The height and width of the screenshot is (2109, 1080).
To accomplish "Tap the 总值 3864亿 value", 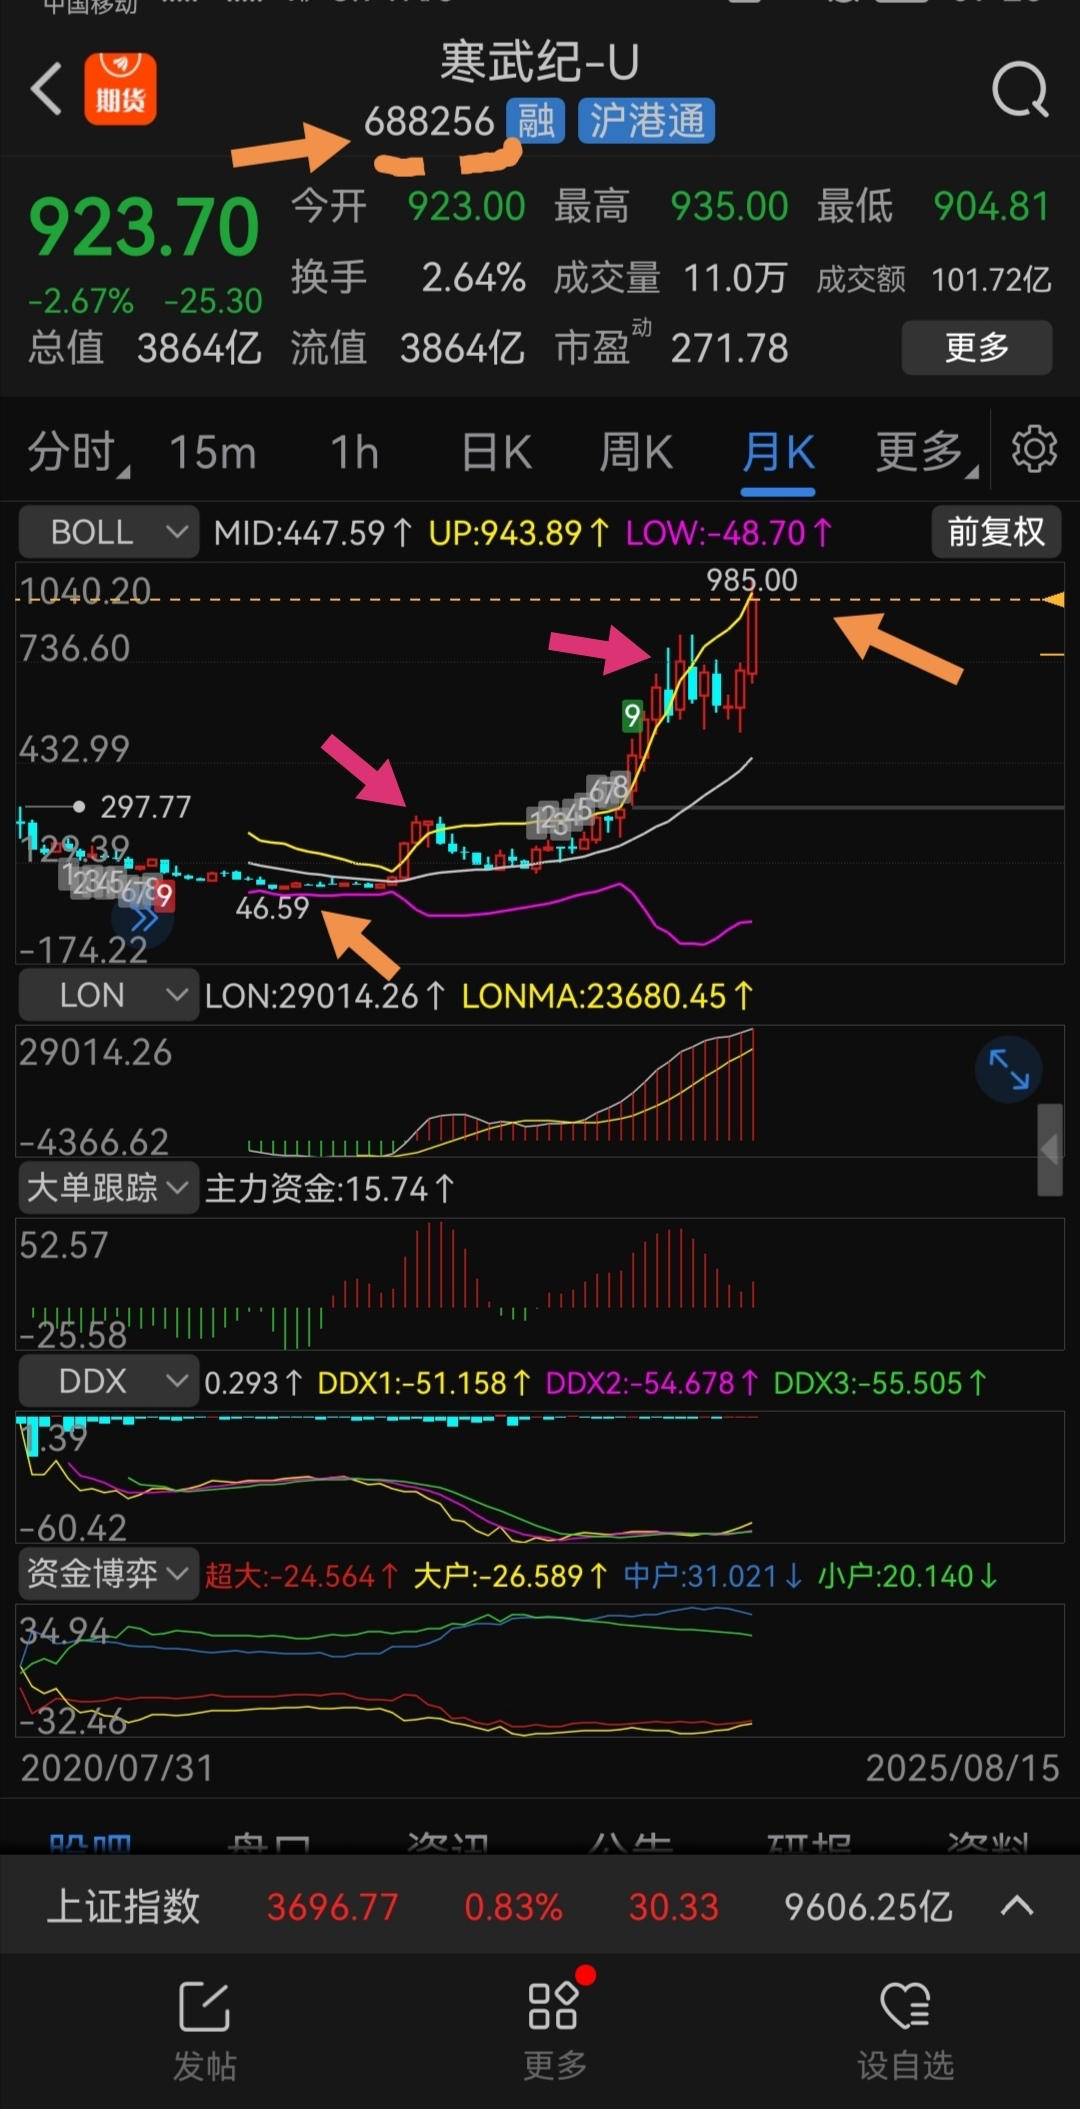I will pos(199,348).
